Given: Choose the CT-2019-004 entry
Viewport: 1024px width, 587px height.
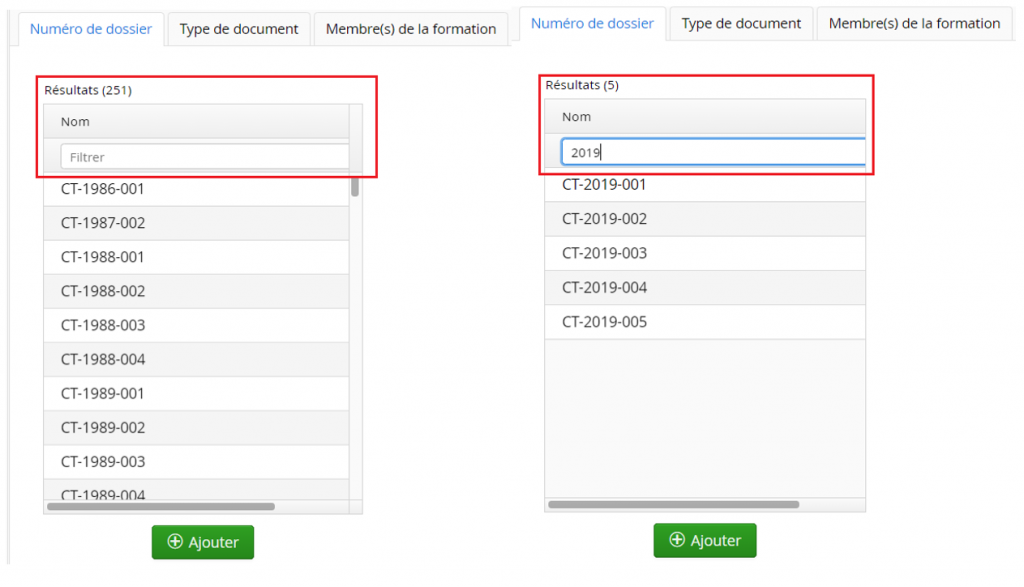Looking at the screenshot, I should click(x=704, y=288).
